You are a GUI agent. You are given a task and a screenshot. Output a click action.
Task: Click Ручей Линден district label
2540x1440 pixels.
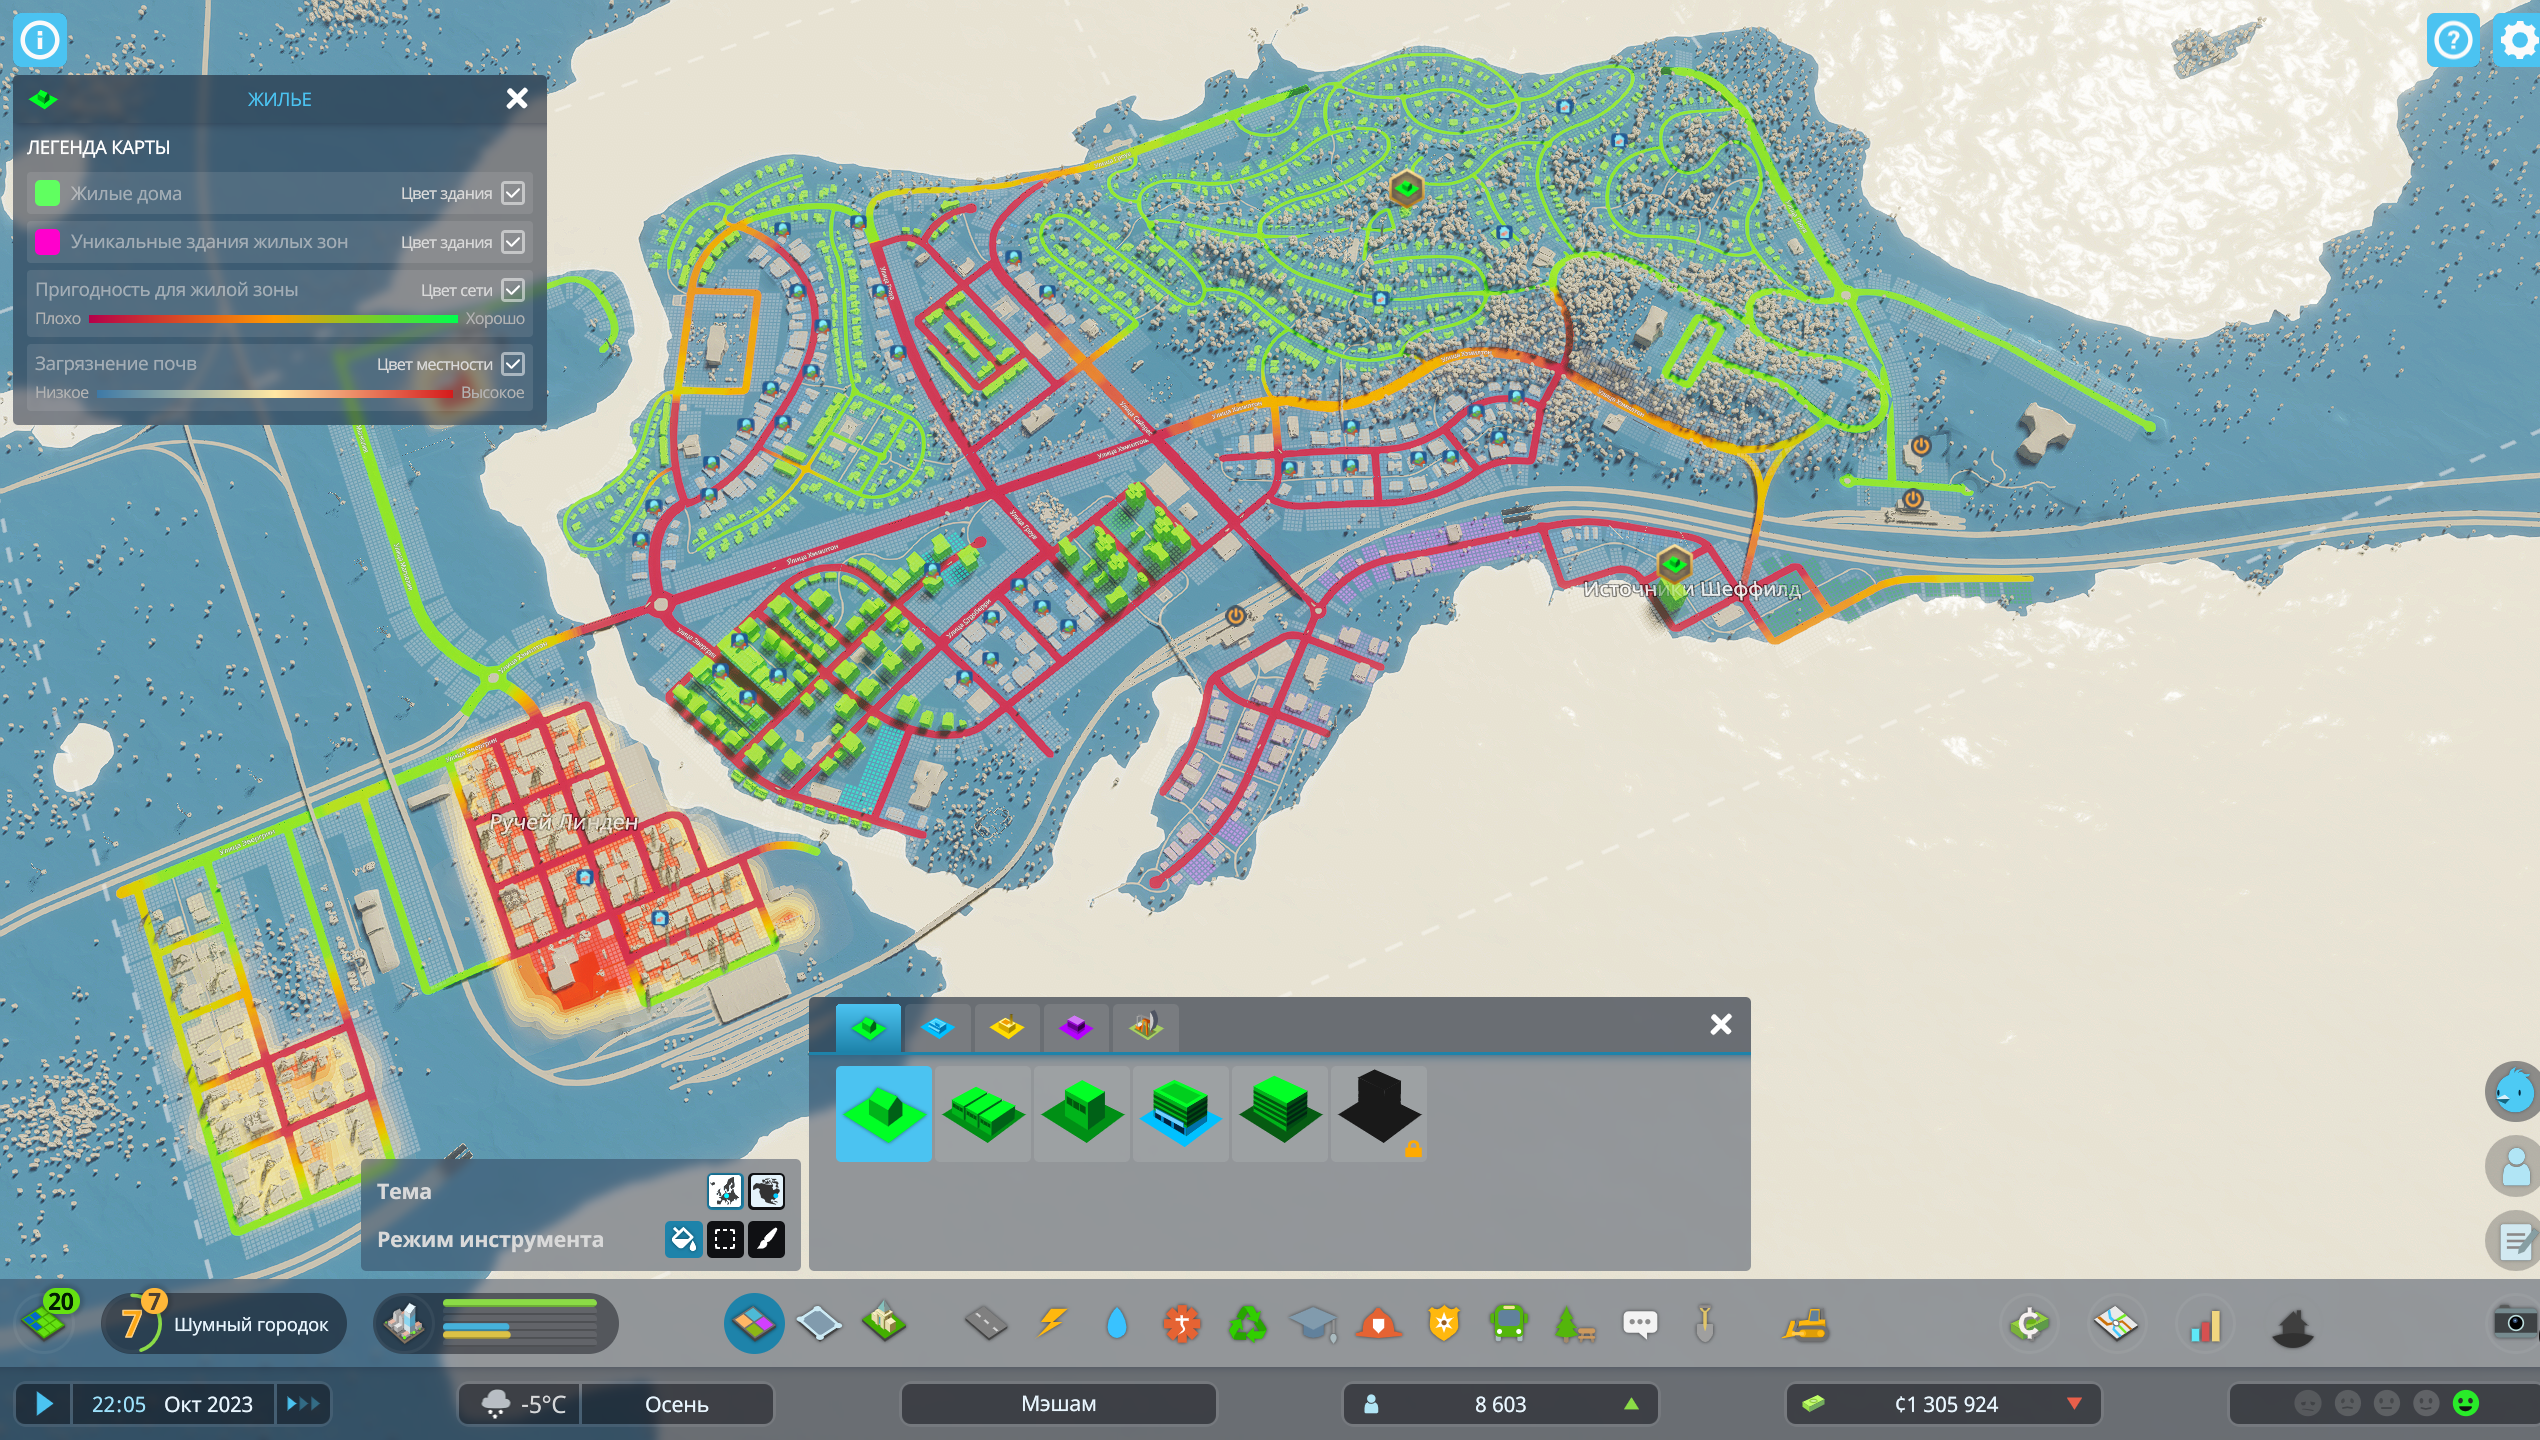[x=564, y=822]
